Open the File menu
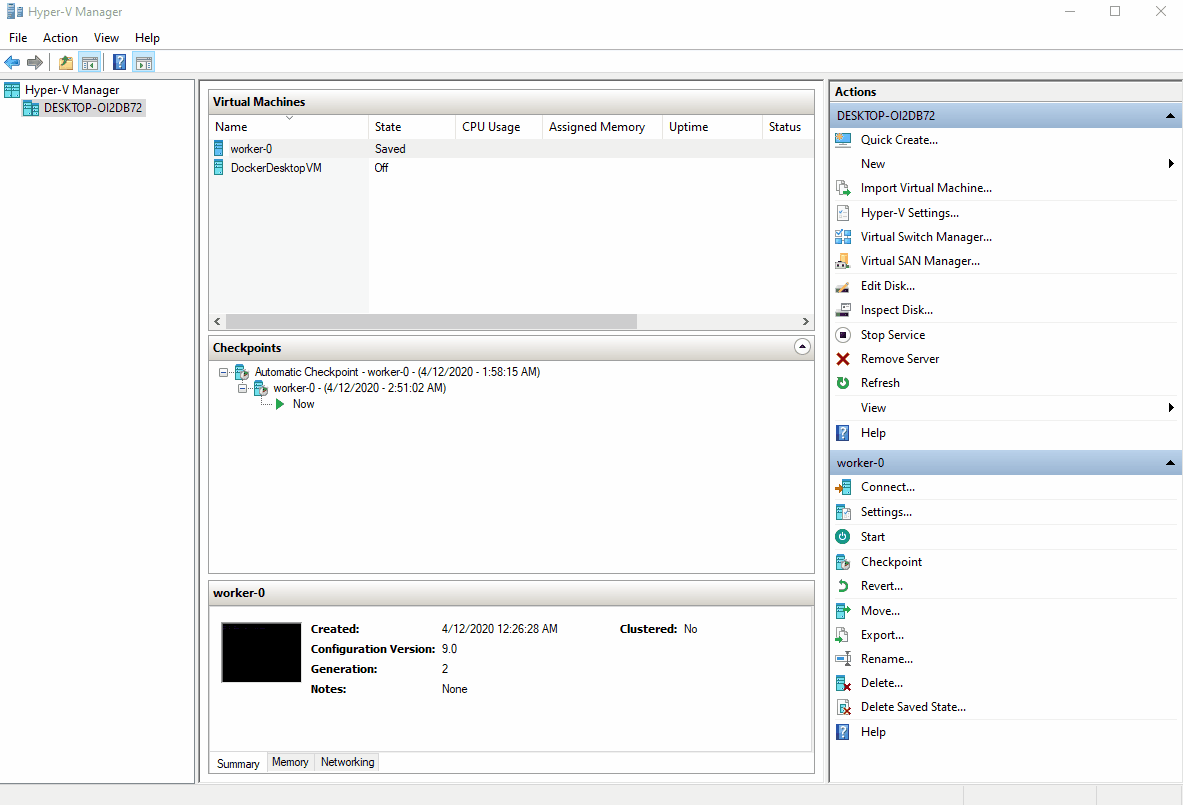Image resolution: width=1183 pixels, height=805 pixels. (18, 38)
